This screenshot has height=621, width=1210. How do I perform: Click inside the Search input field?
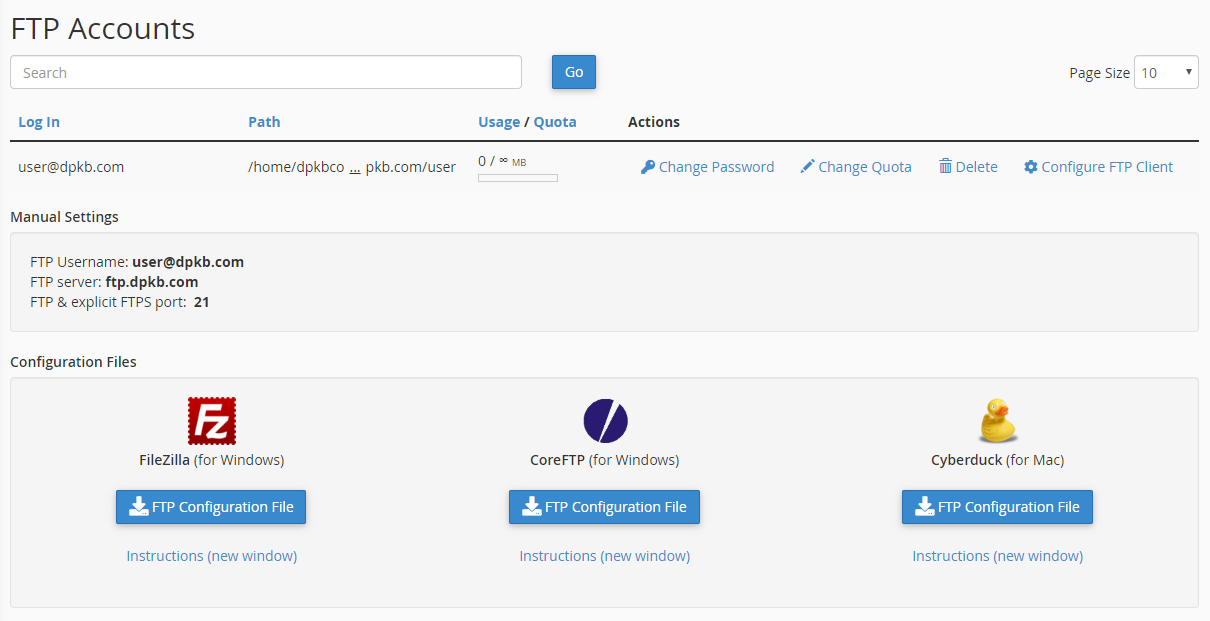click(265, 72)
